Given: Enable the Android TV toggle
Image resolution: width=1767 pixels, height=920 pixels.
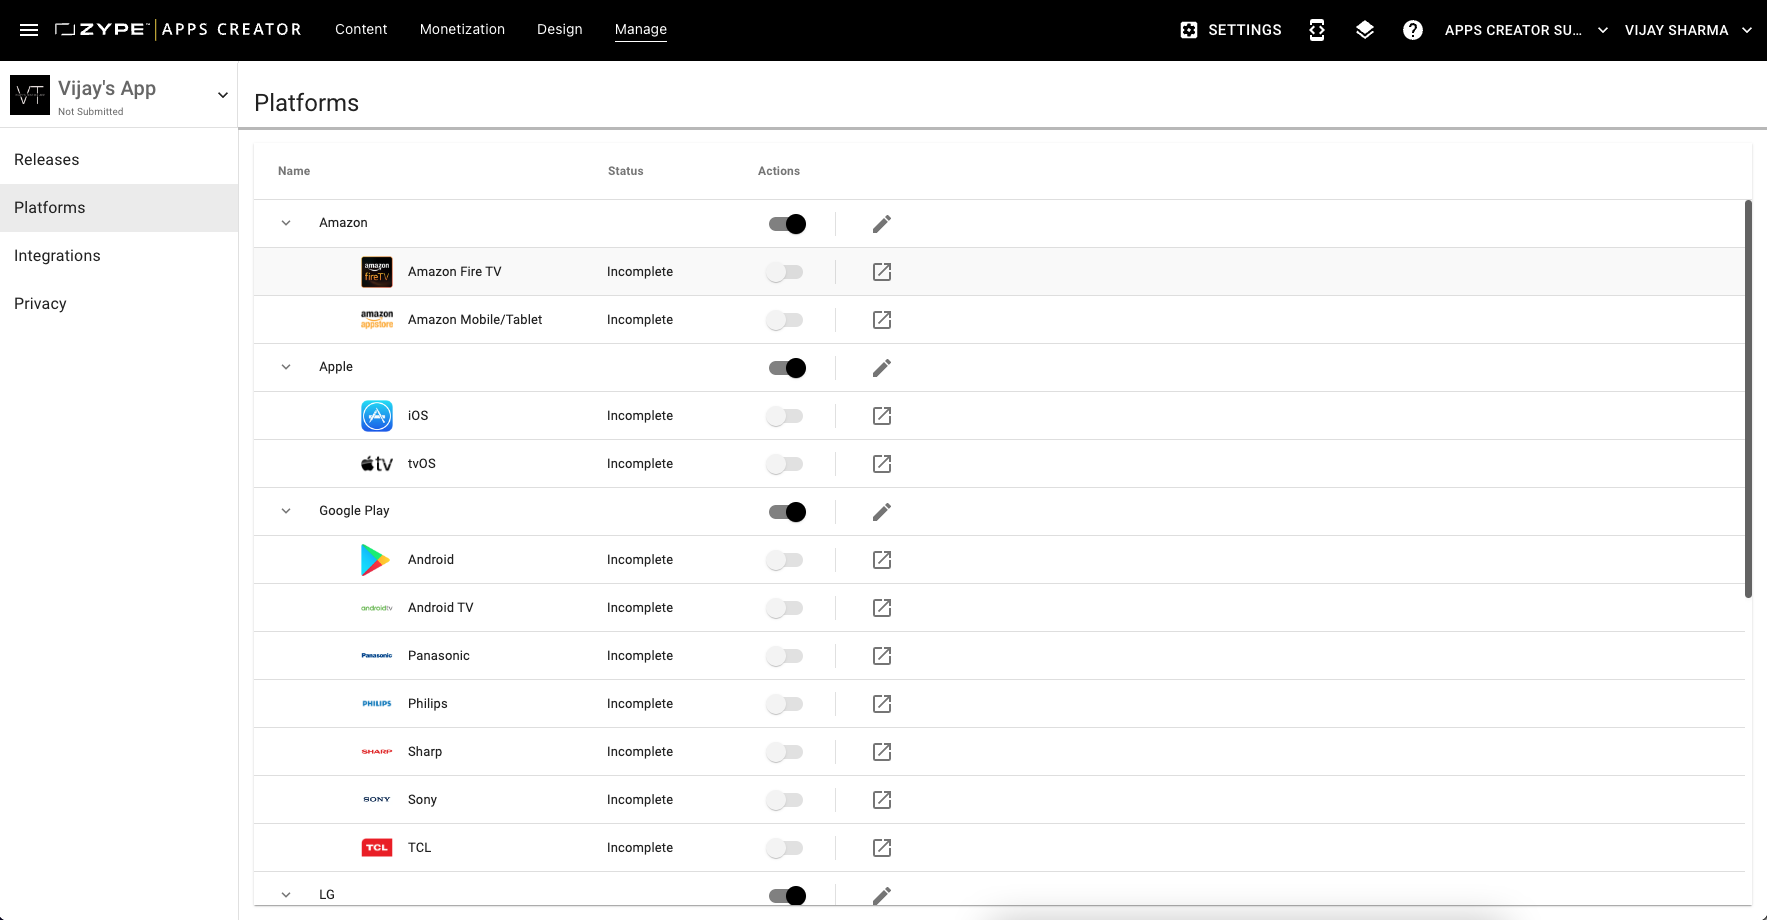Looking at the screenshot, I should point(785,608).
